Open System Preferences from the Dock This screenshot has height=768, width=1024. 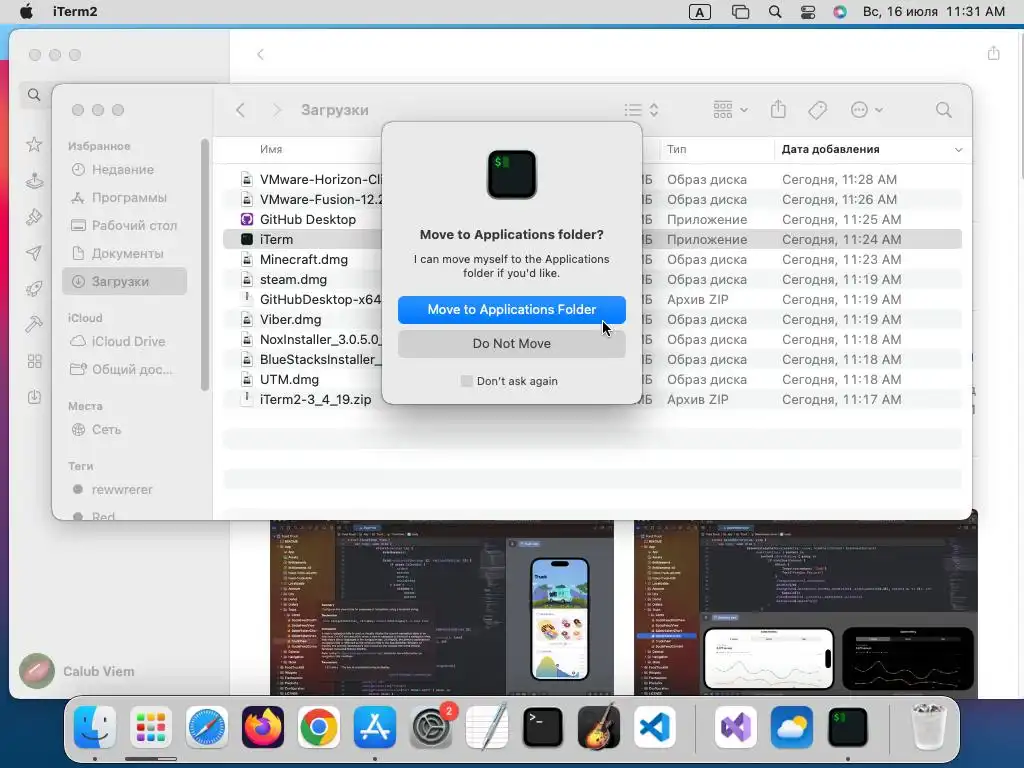click(431, 727)
